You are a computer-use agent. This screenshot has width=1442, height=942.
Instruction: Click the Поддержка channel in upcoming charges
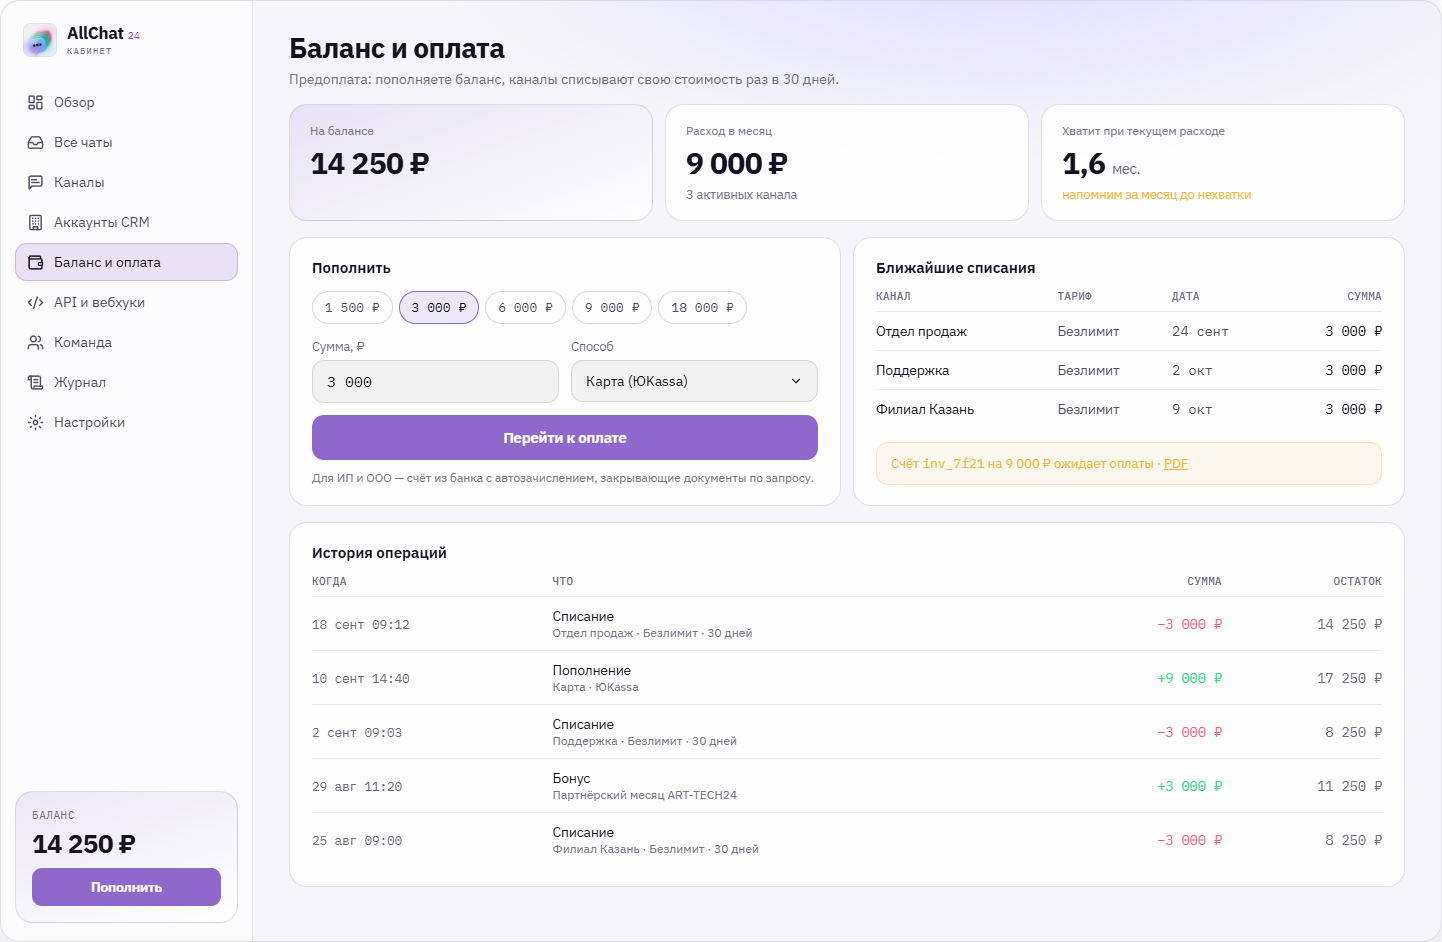pyautogui.click(x=912, y=370)
